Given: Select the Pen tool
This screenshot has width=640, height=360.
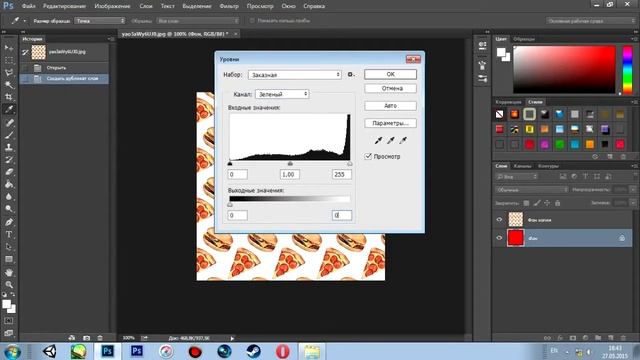Looking at the screenshot, I should pos(9,222).
